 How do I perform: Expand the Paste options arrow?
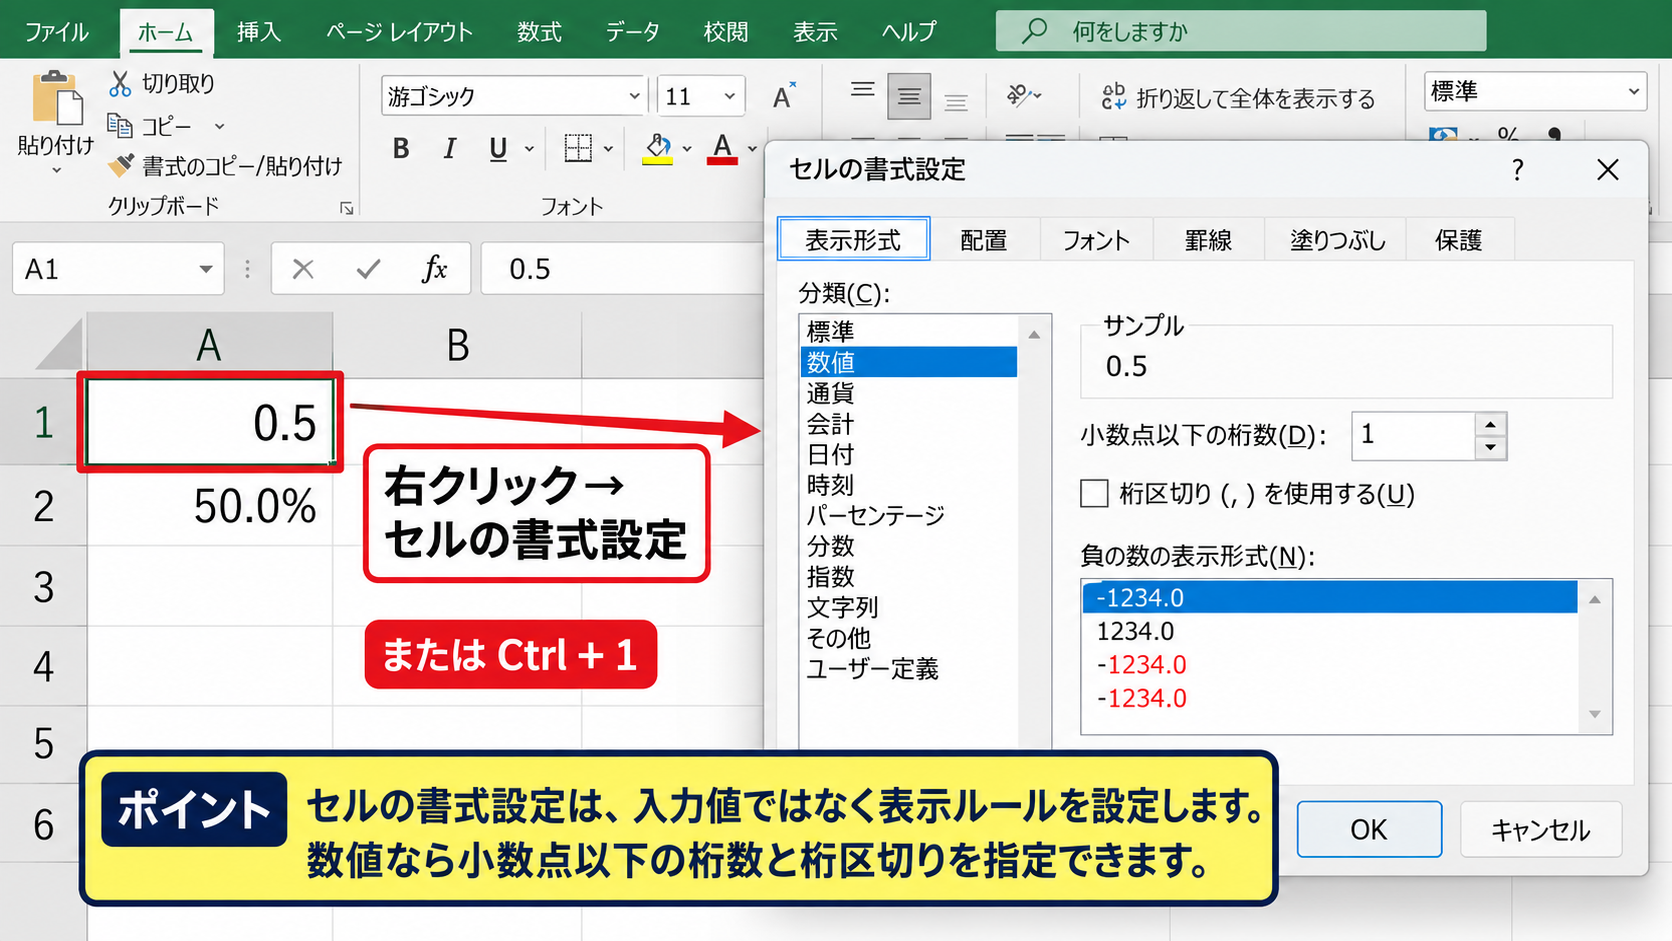click(x=56, y=171)
